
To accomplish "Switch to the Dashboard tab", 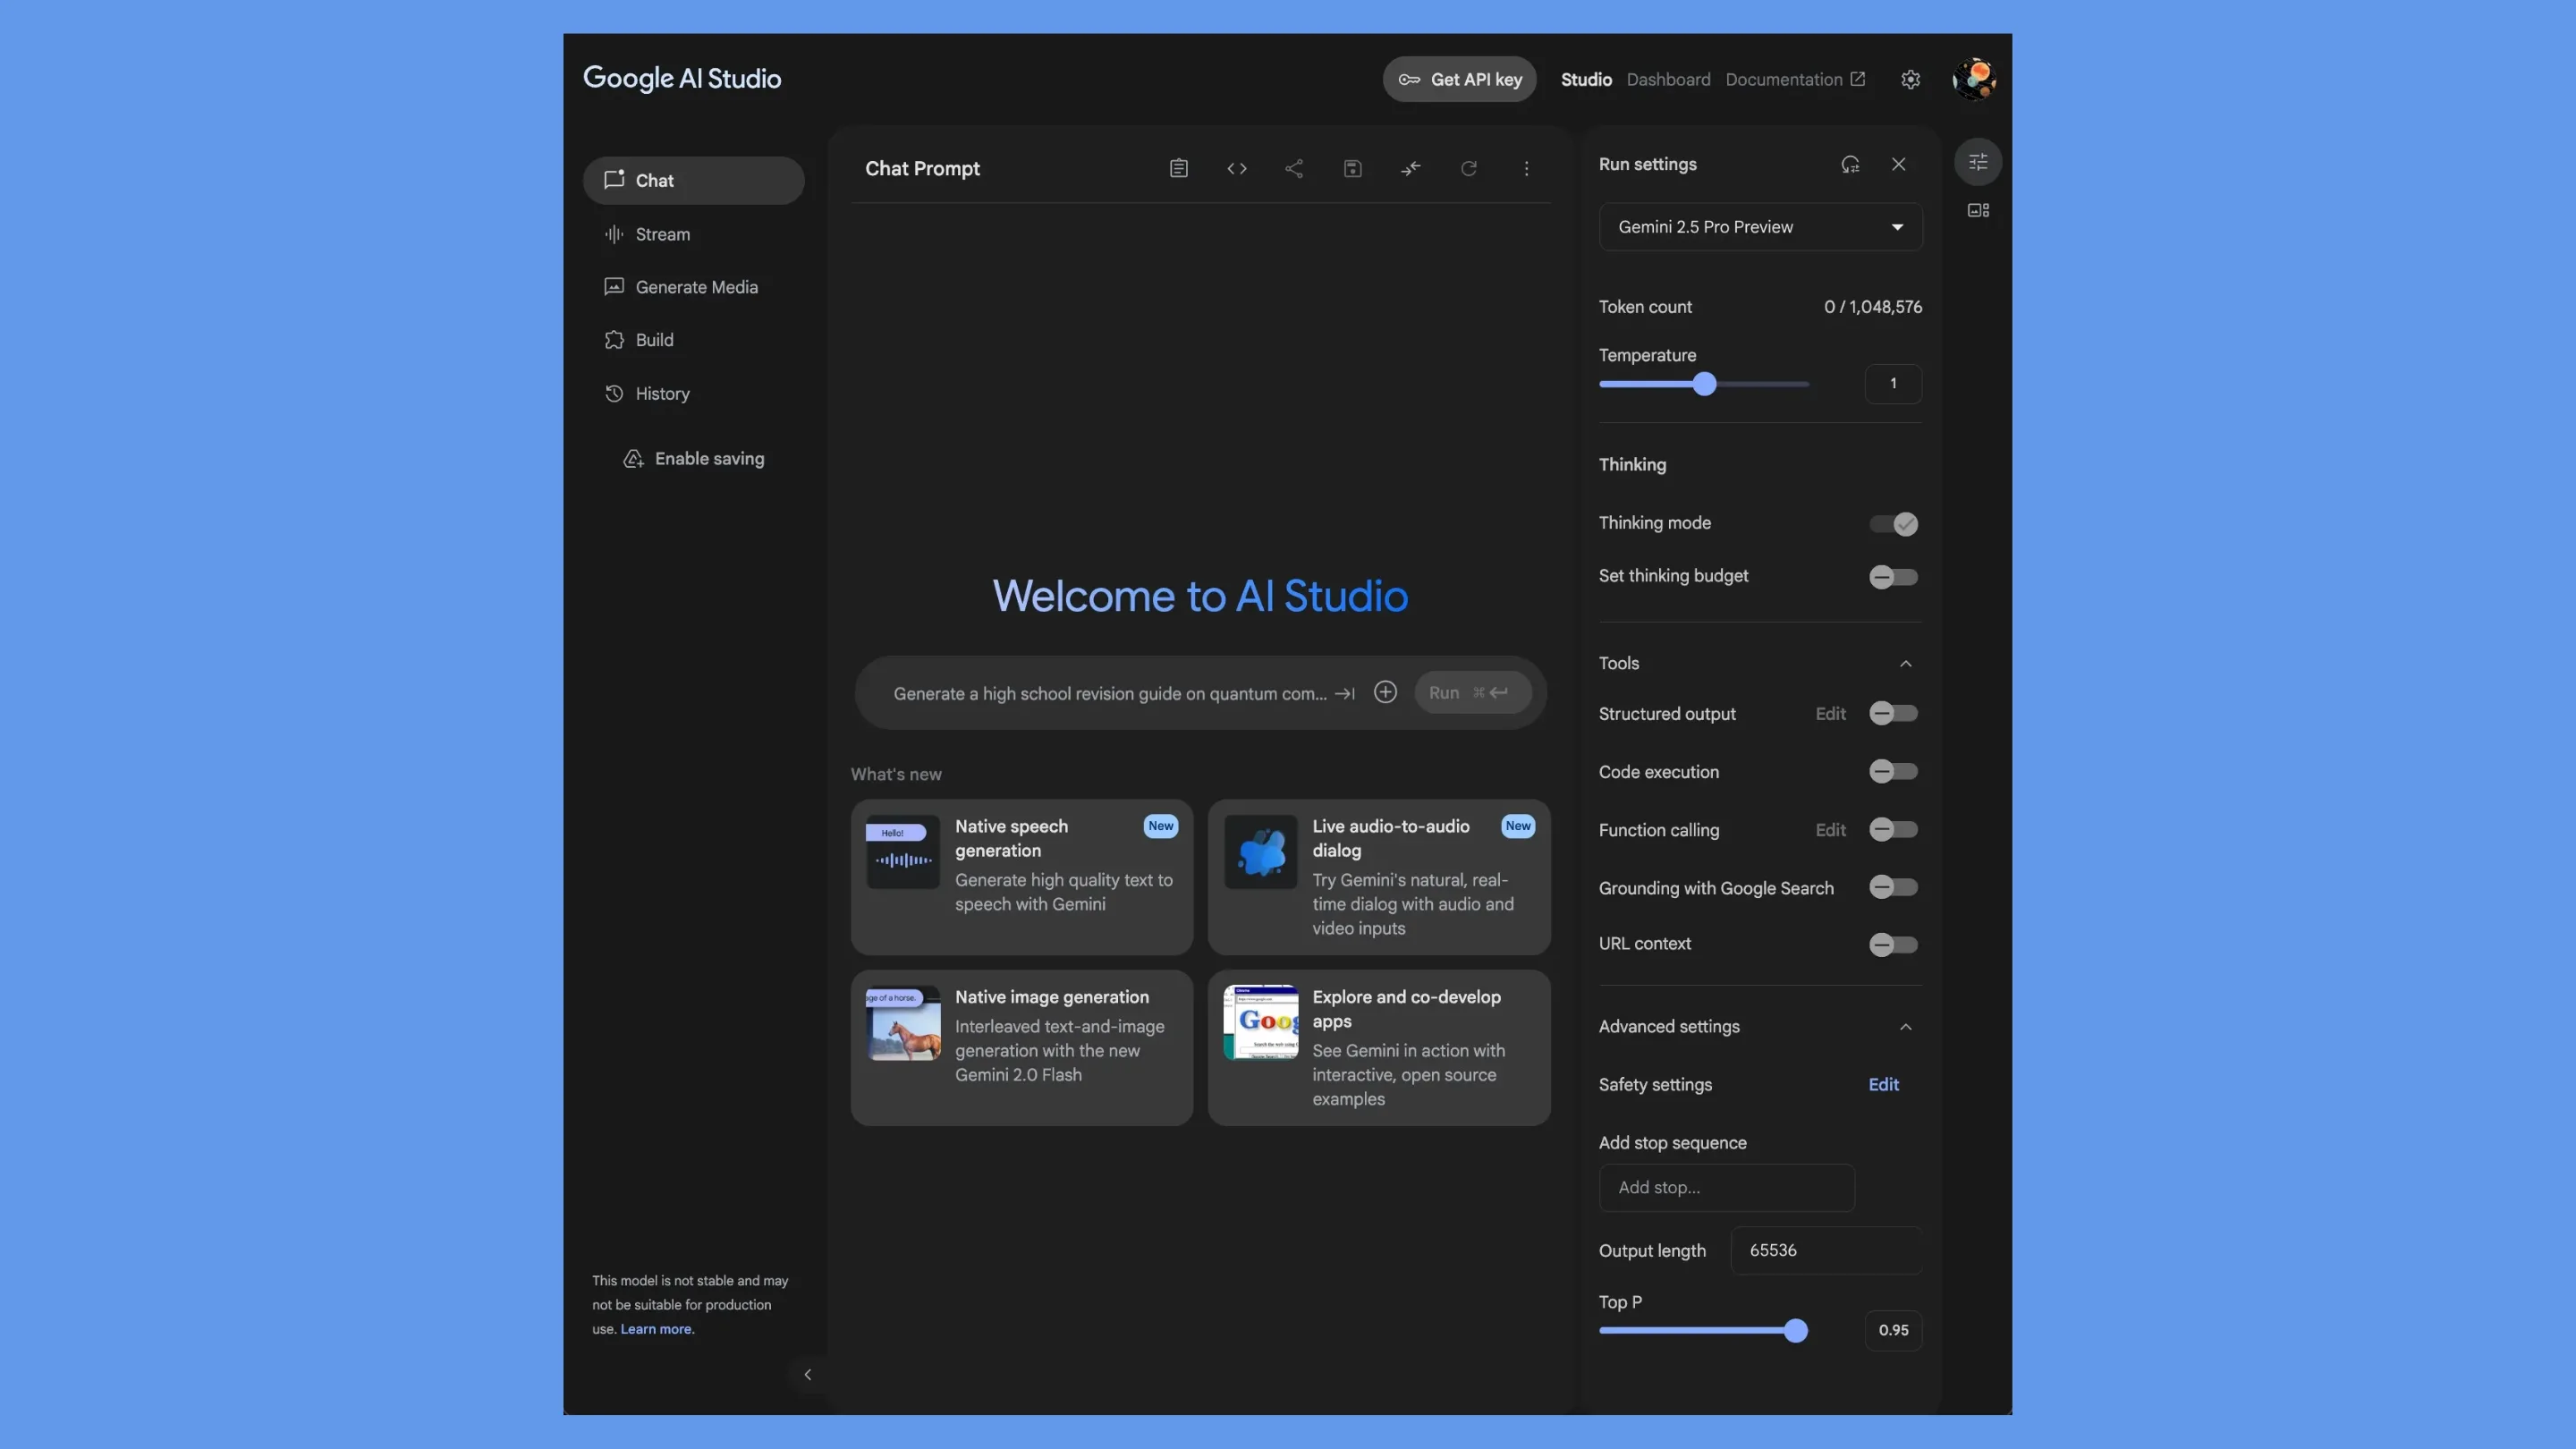I will click(x=1668, y=79).
